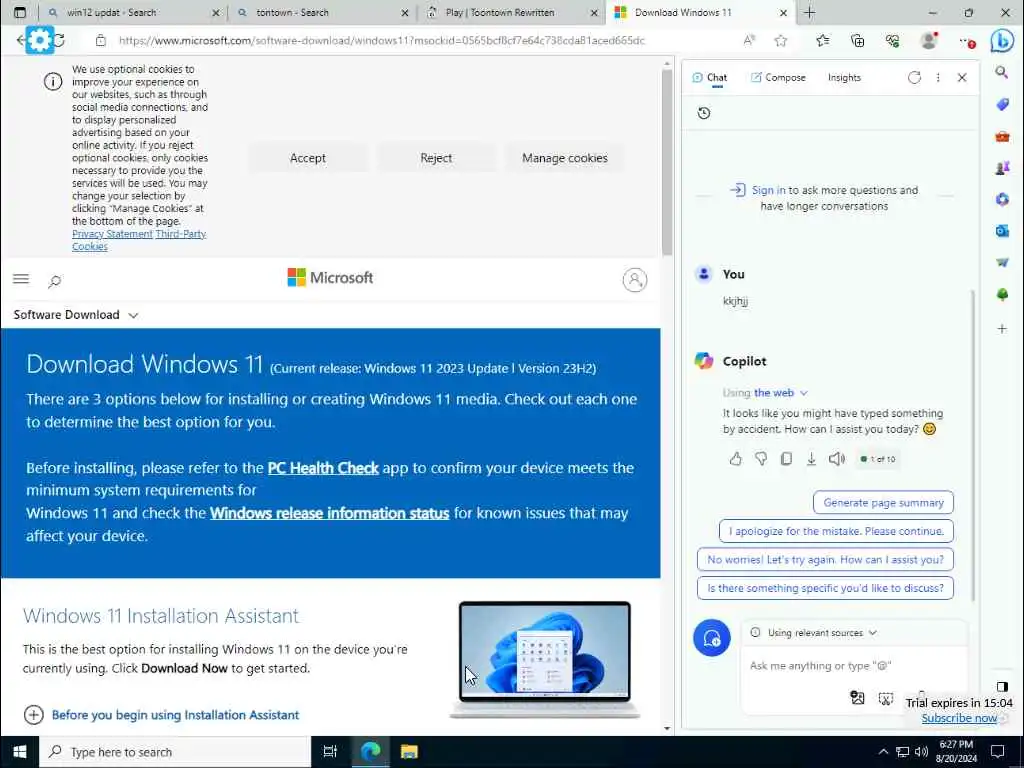Click the Copilot 'Ask me anything' input

(852, 665)
